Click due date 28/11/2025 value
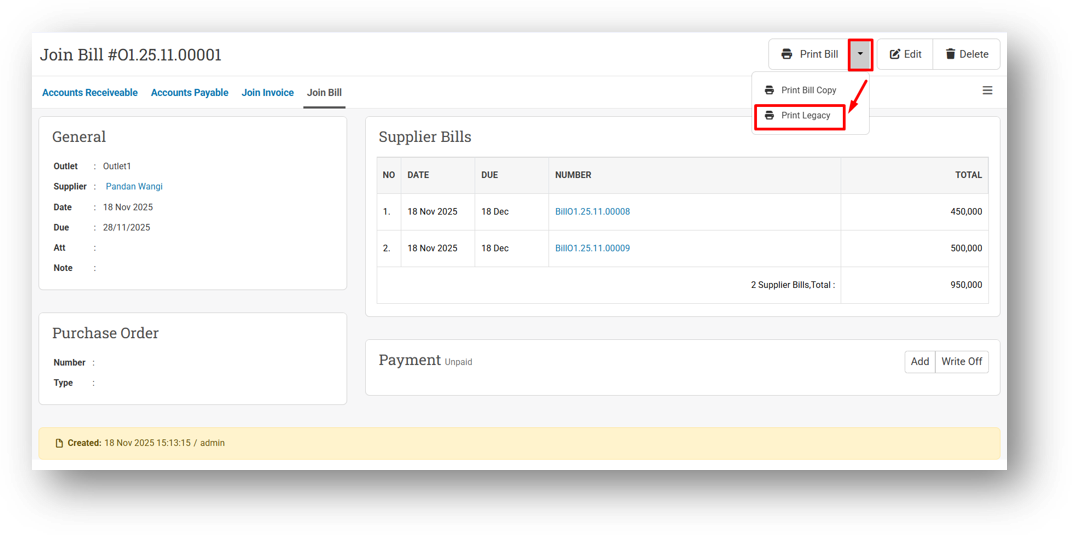 click(x=126, y=228)
